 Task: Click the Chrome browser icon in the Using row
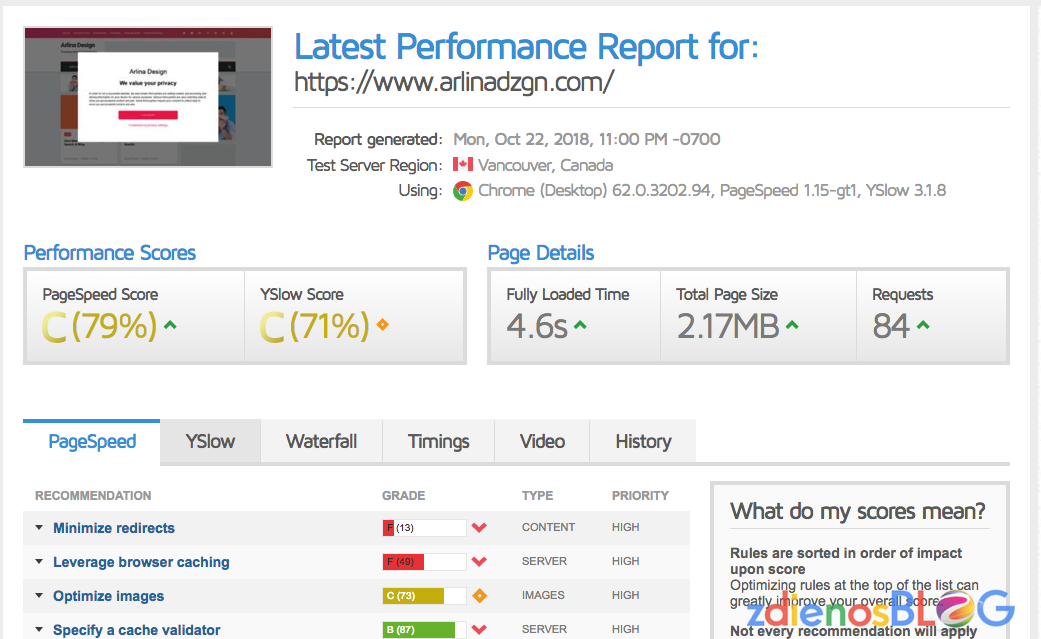pos(462,190)
